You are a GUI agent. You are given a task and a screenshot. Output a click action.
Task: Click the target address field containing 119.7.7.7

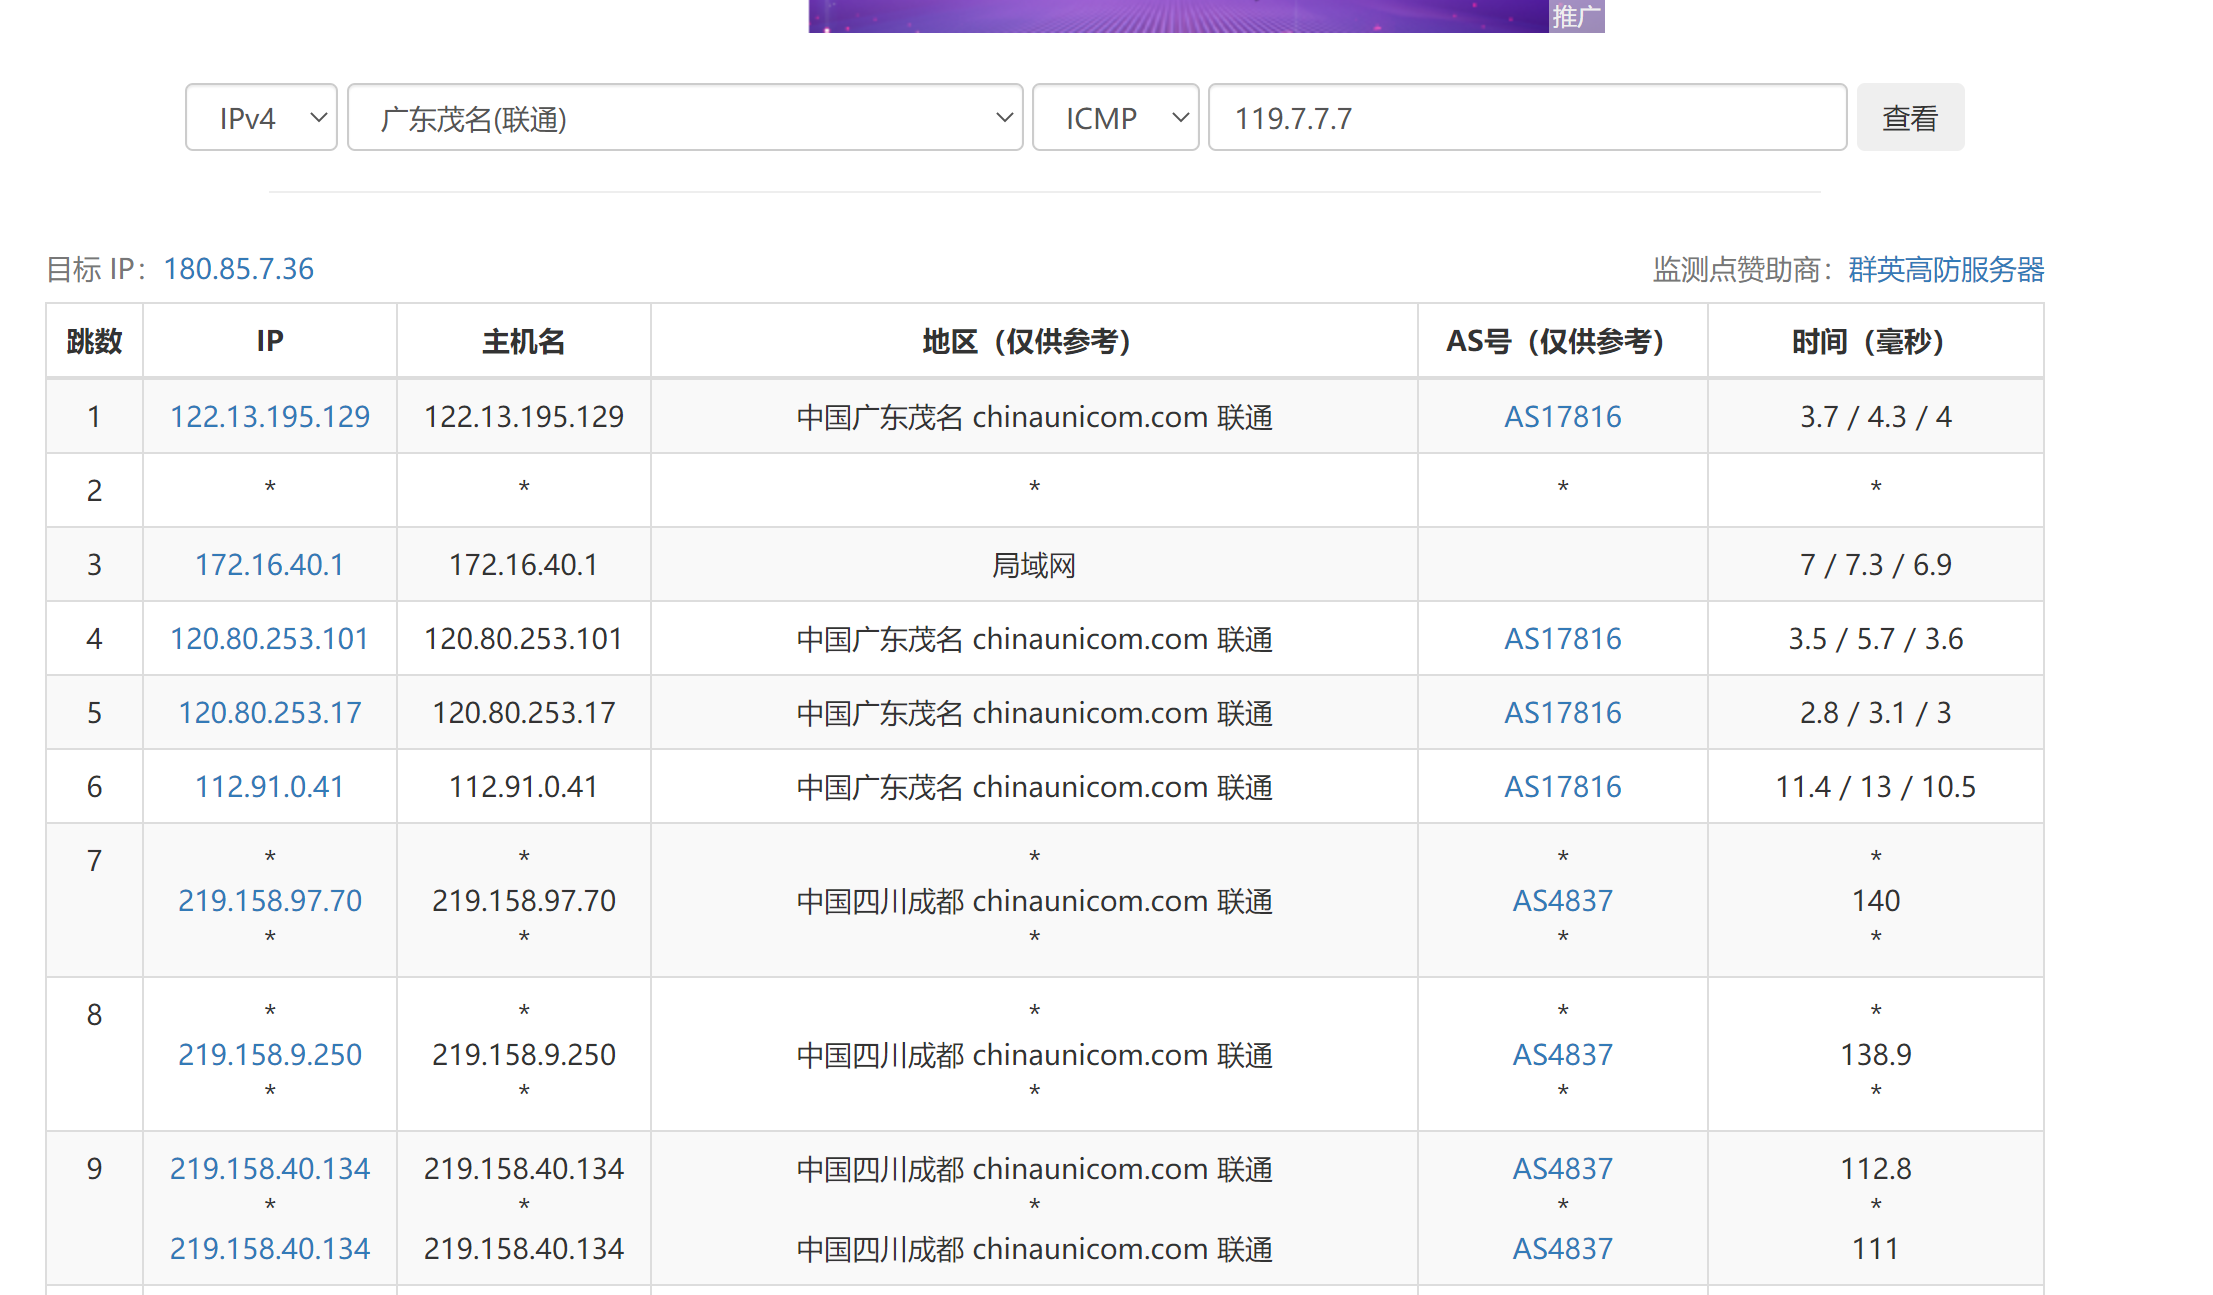coord(1527,118)
